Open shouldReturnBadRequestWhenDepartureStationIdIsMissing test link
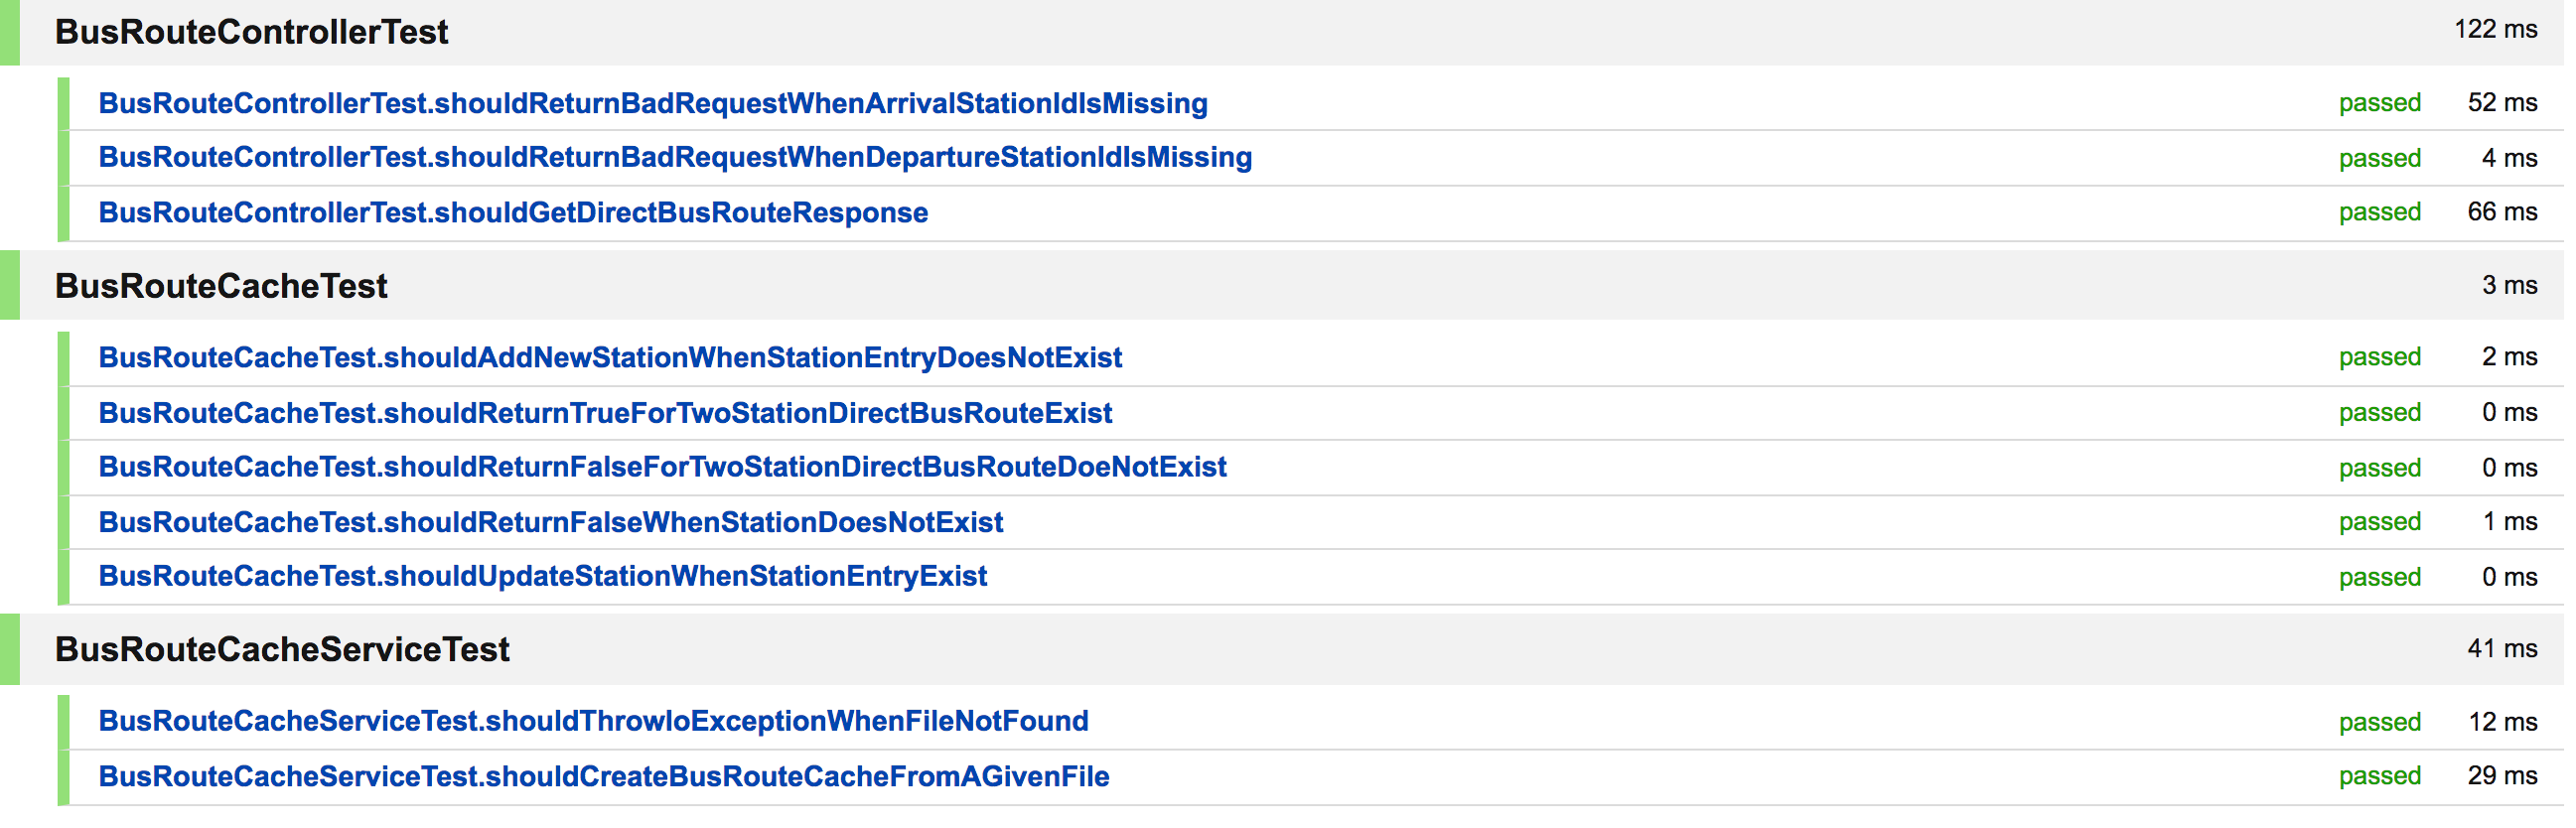Screen dimensions: 2576x828 click(675, 157)
